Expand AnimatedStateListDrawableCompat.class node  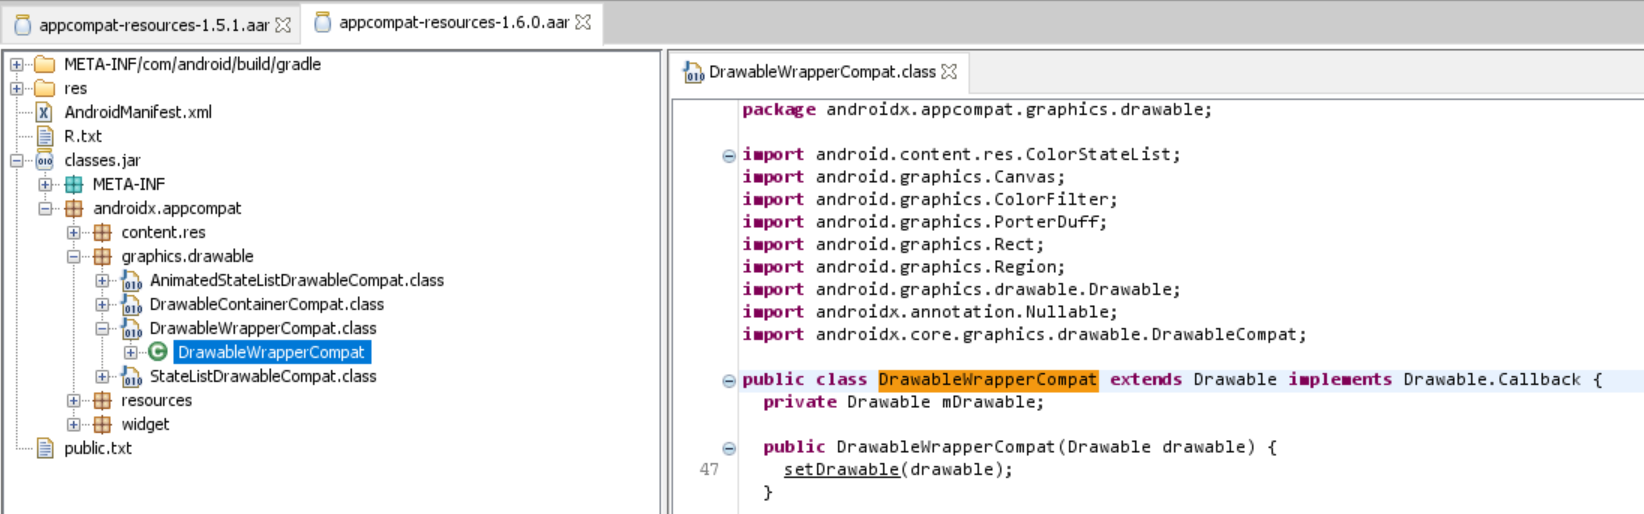tap(102, 280)
